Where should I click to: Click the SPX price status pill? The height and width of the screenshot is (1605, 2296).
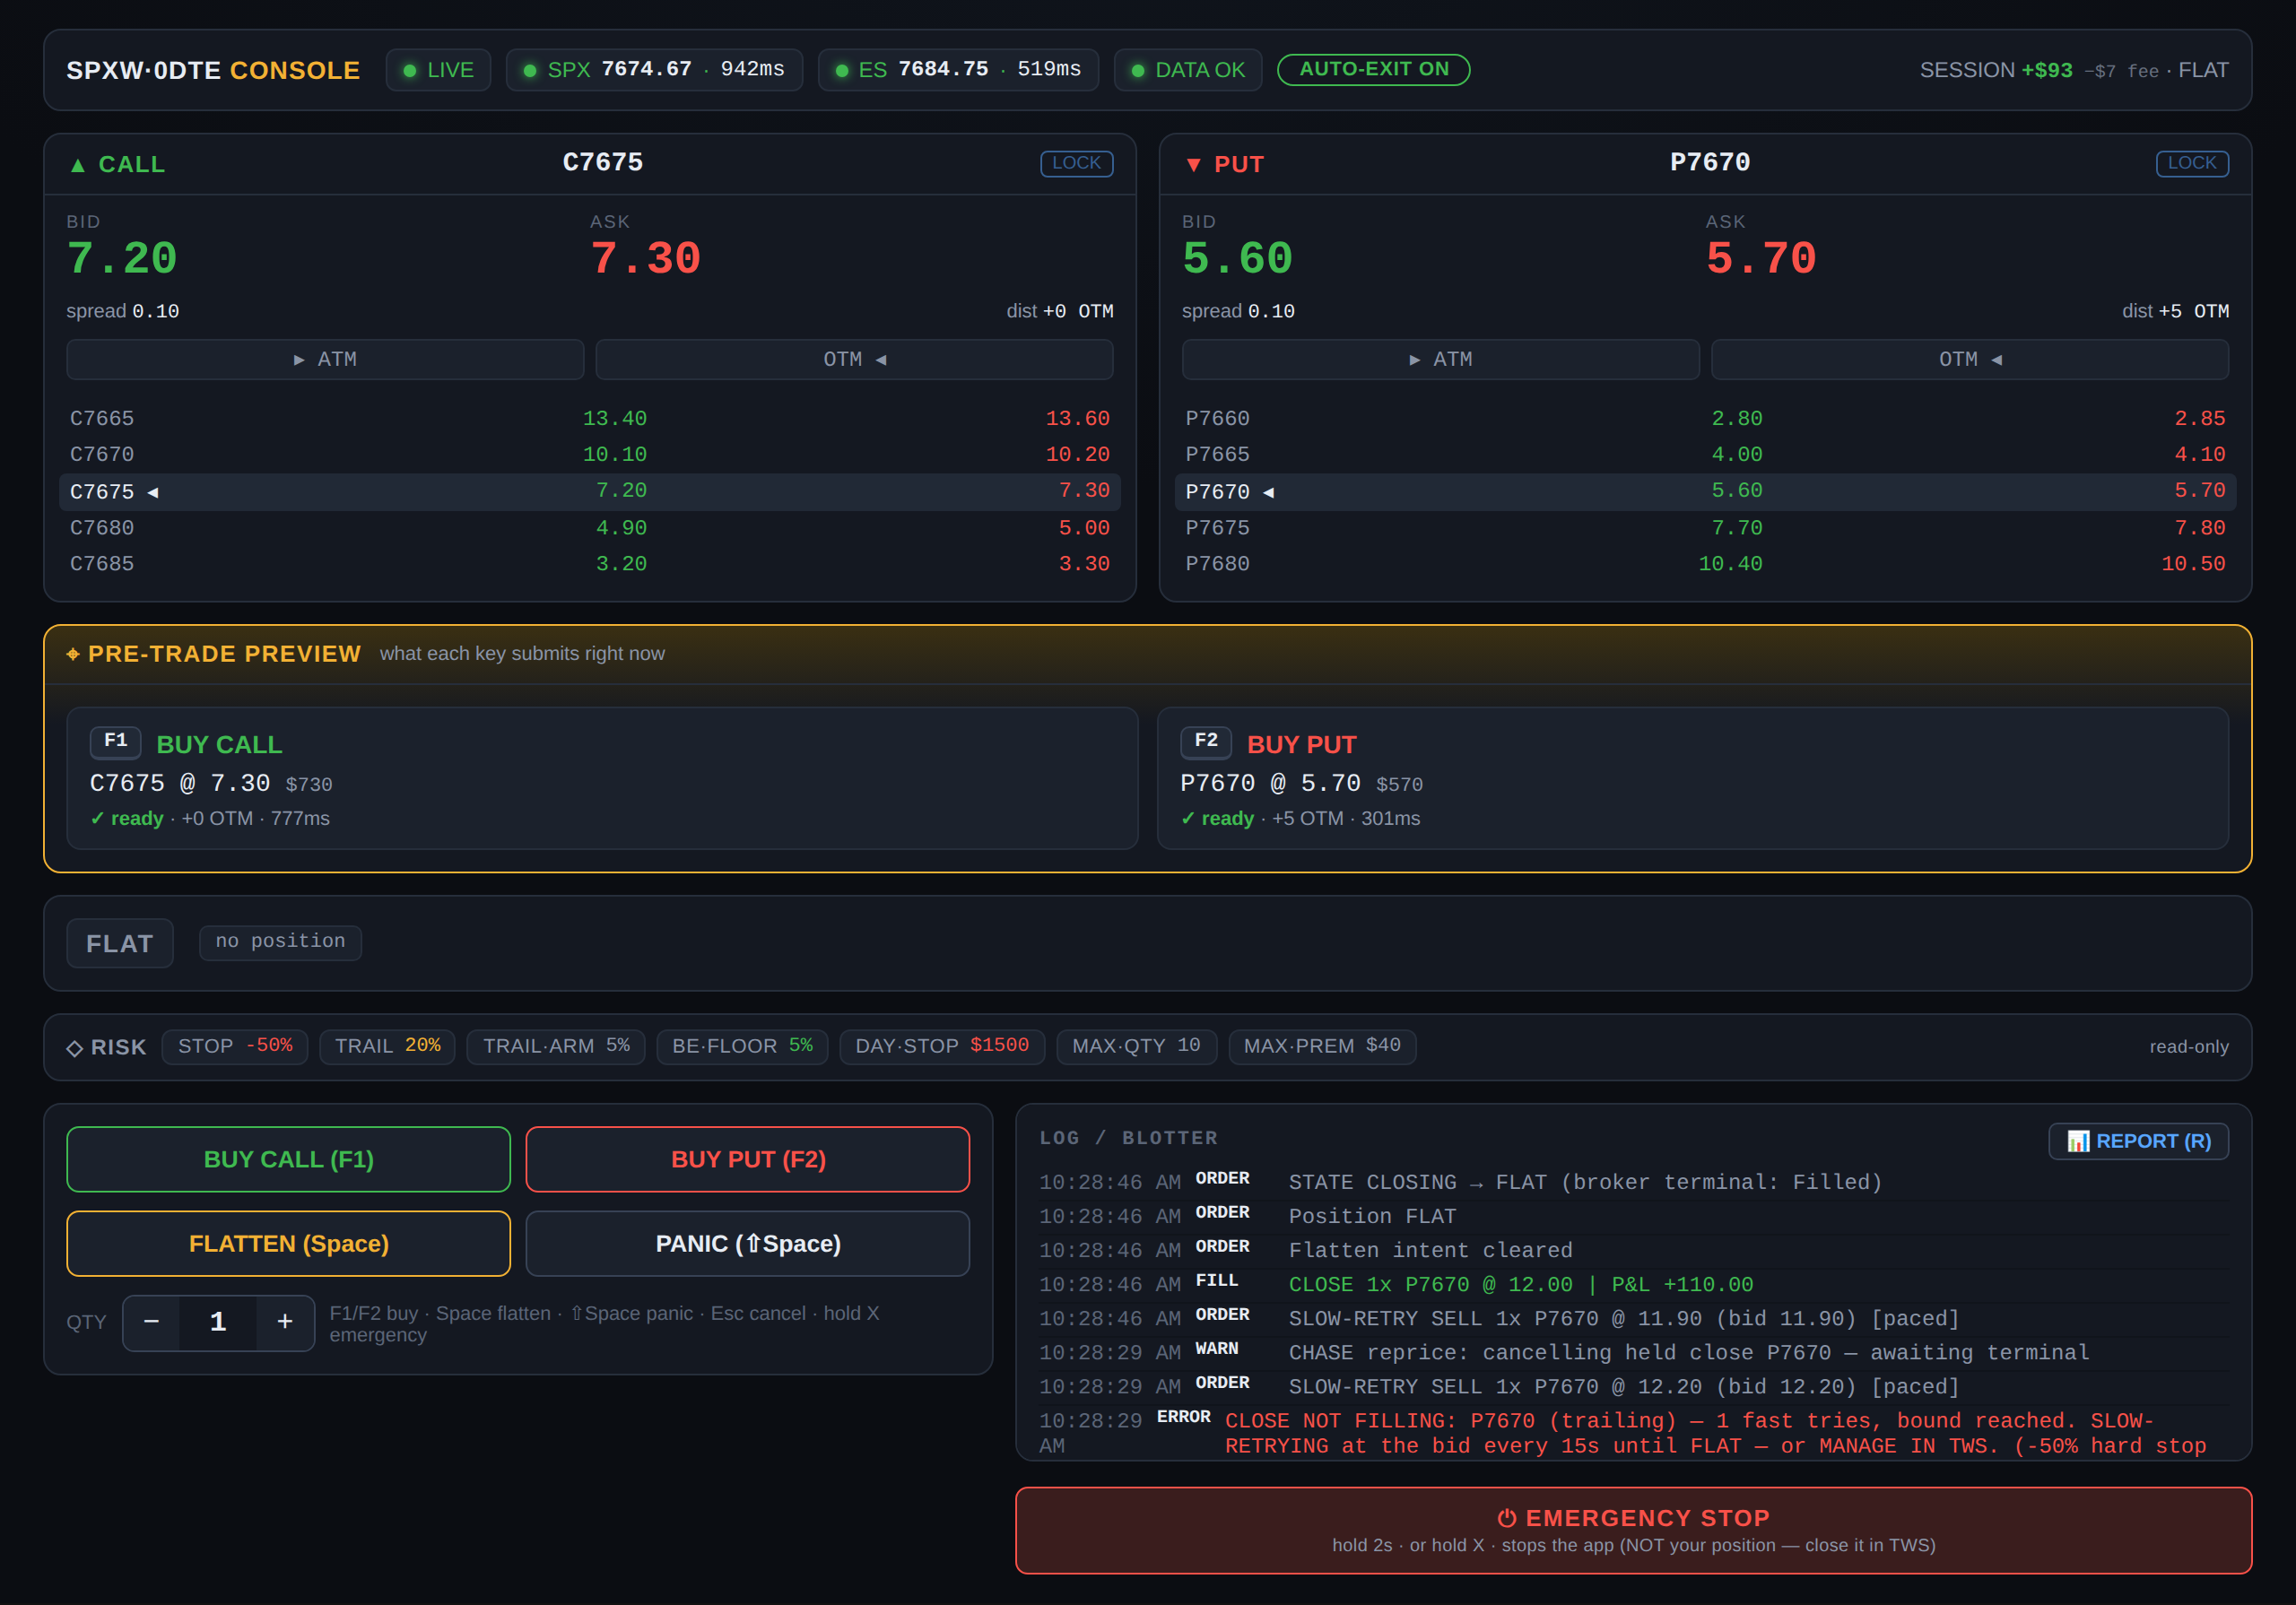[654, 70]
